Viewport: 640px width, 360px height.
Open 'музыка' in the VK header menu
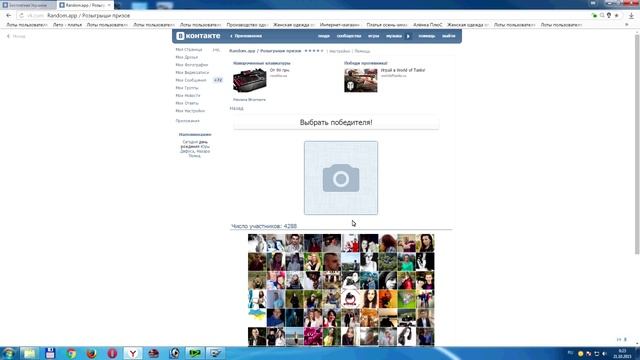(x=394, y=36)
